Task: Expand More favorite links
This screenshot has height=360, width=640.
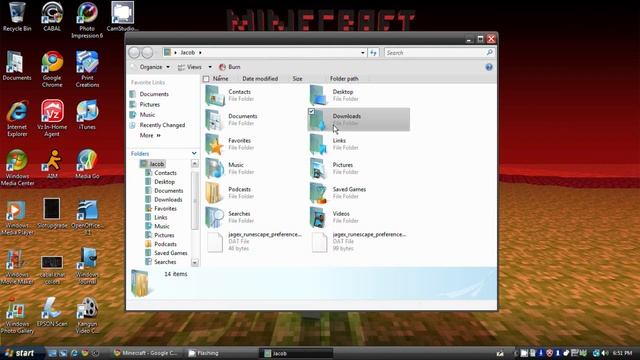Action: pos(150,136)
